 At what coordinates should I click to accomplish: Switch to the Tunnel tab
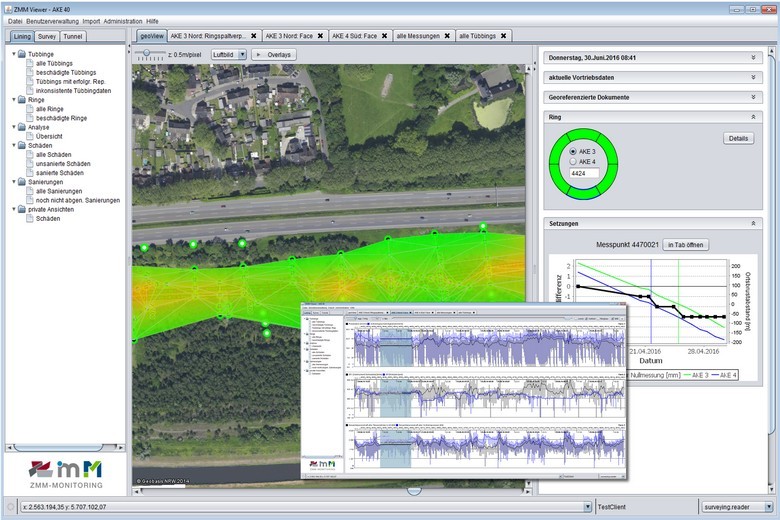click(73, 36)
